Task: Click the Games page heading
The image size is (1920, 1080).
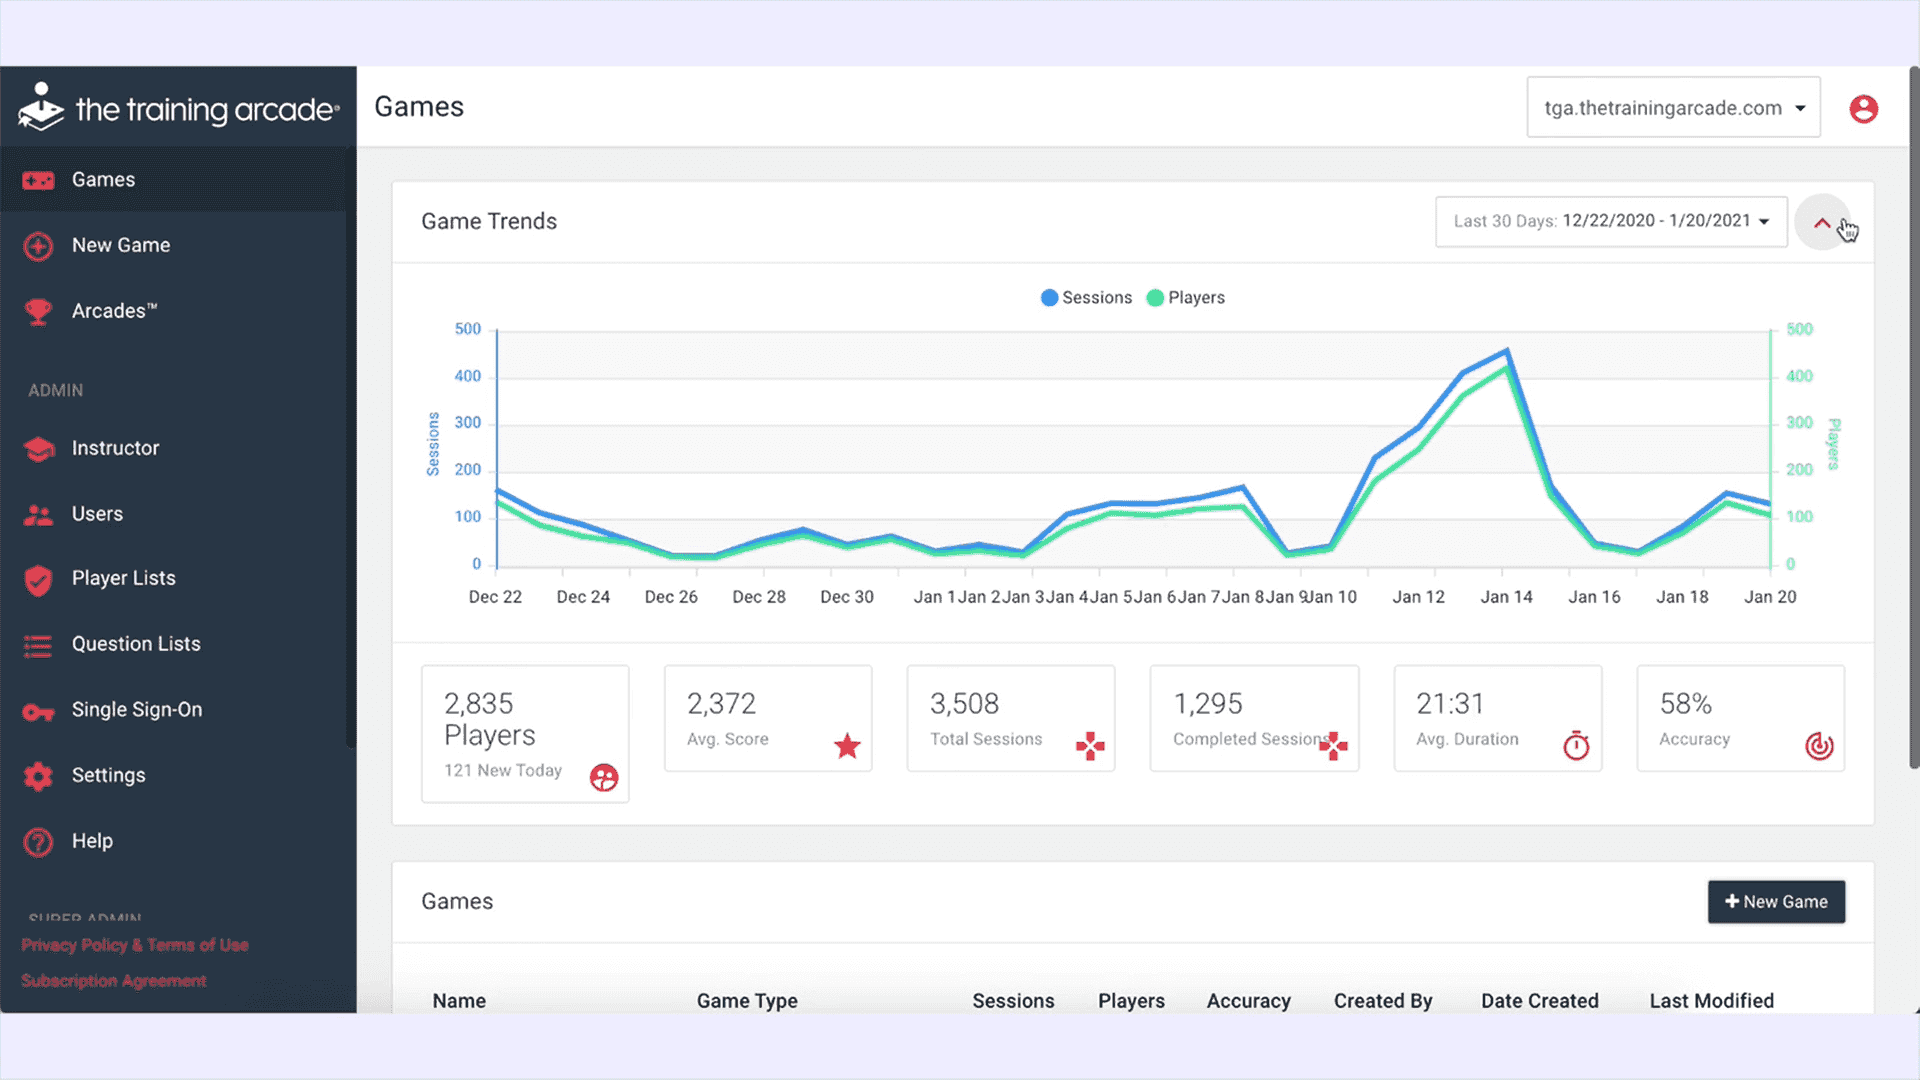Action: click(x=419, y=107)
